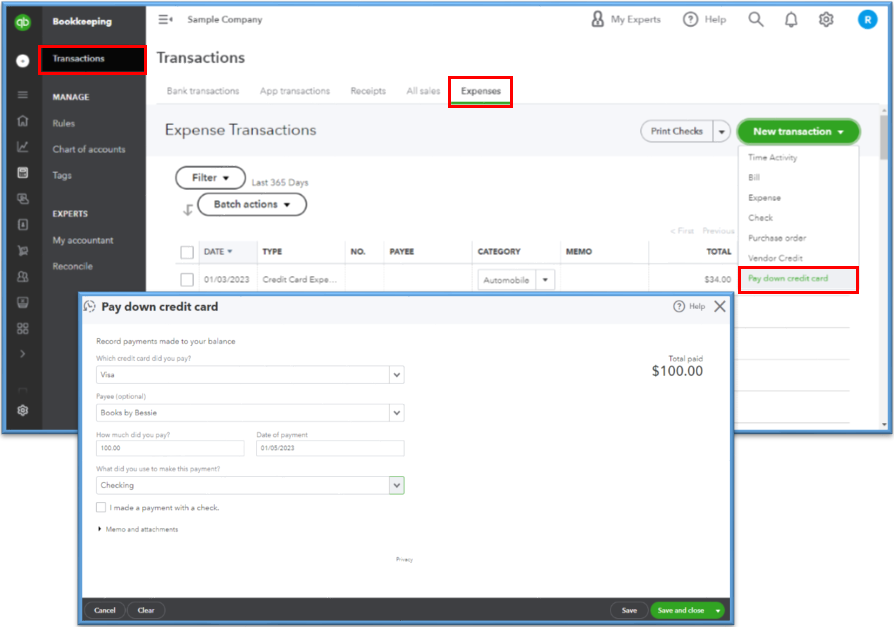Click the QuickBooks logo icon

pyautogui.click(x=22, y=22)
